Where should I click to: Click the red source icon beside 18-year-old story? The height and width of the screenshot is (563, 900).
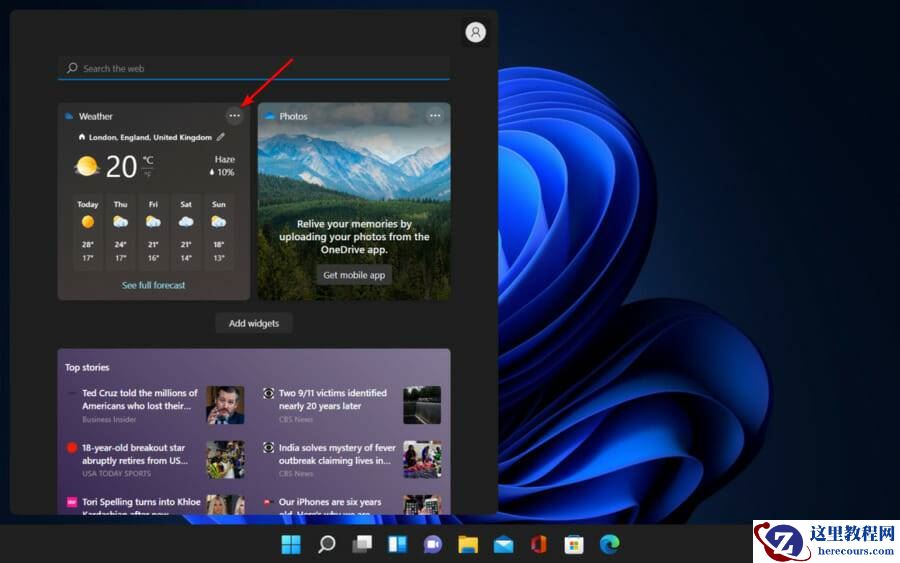coord(72,448)
